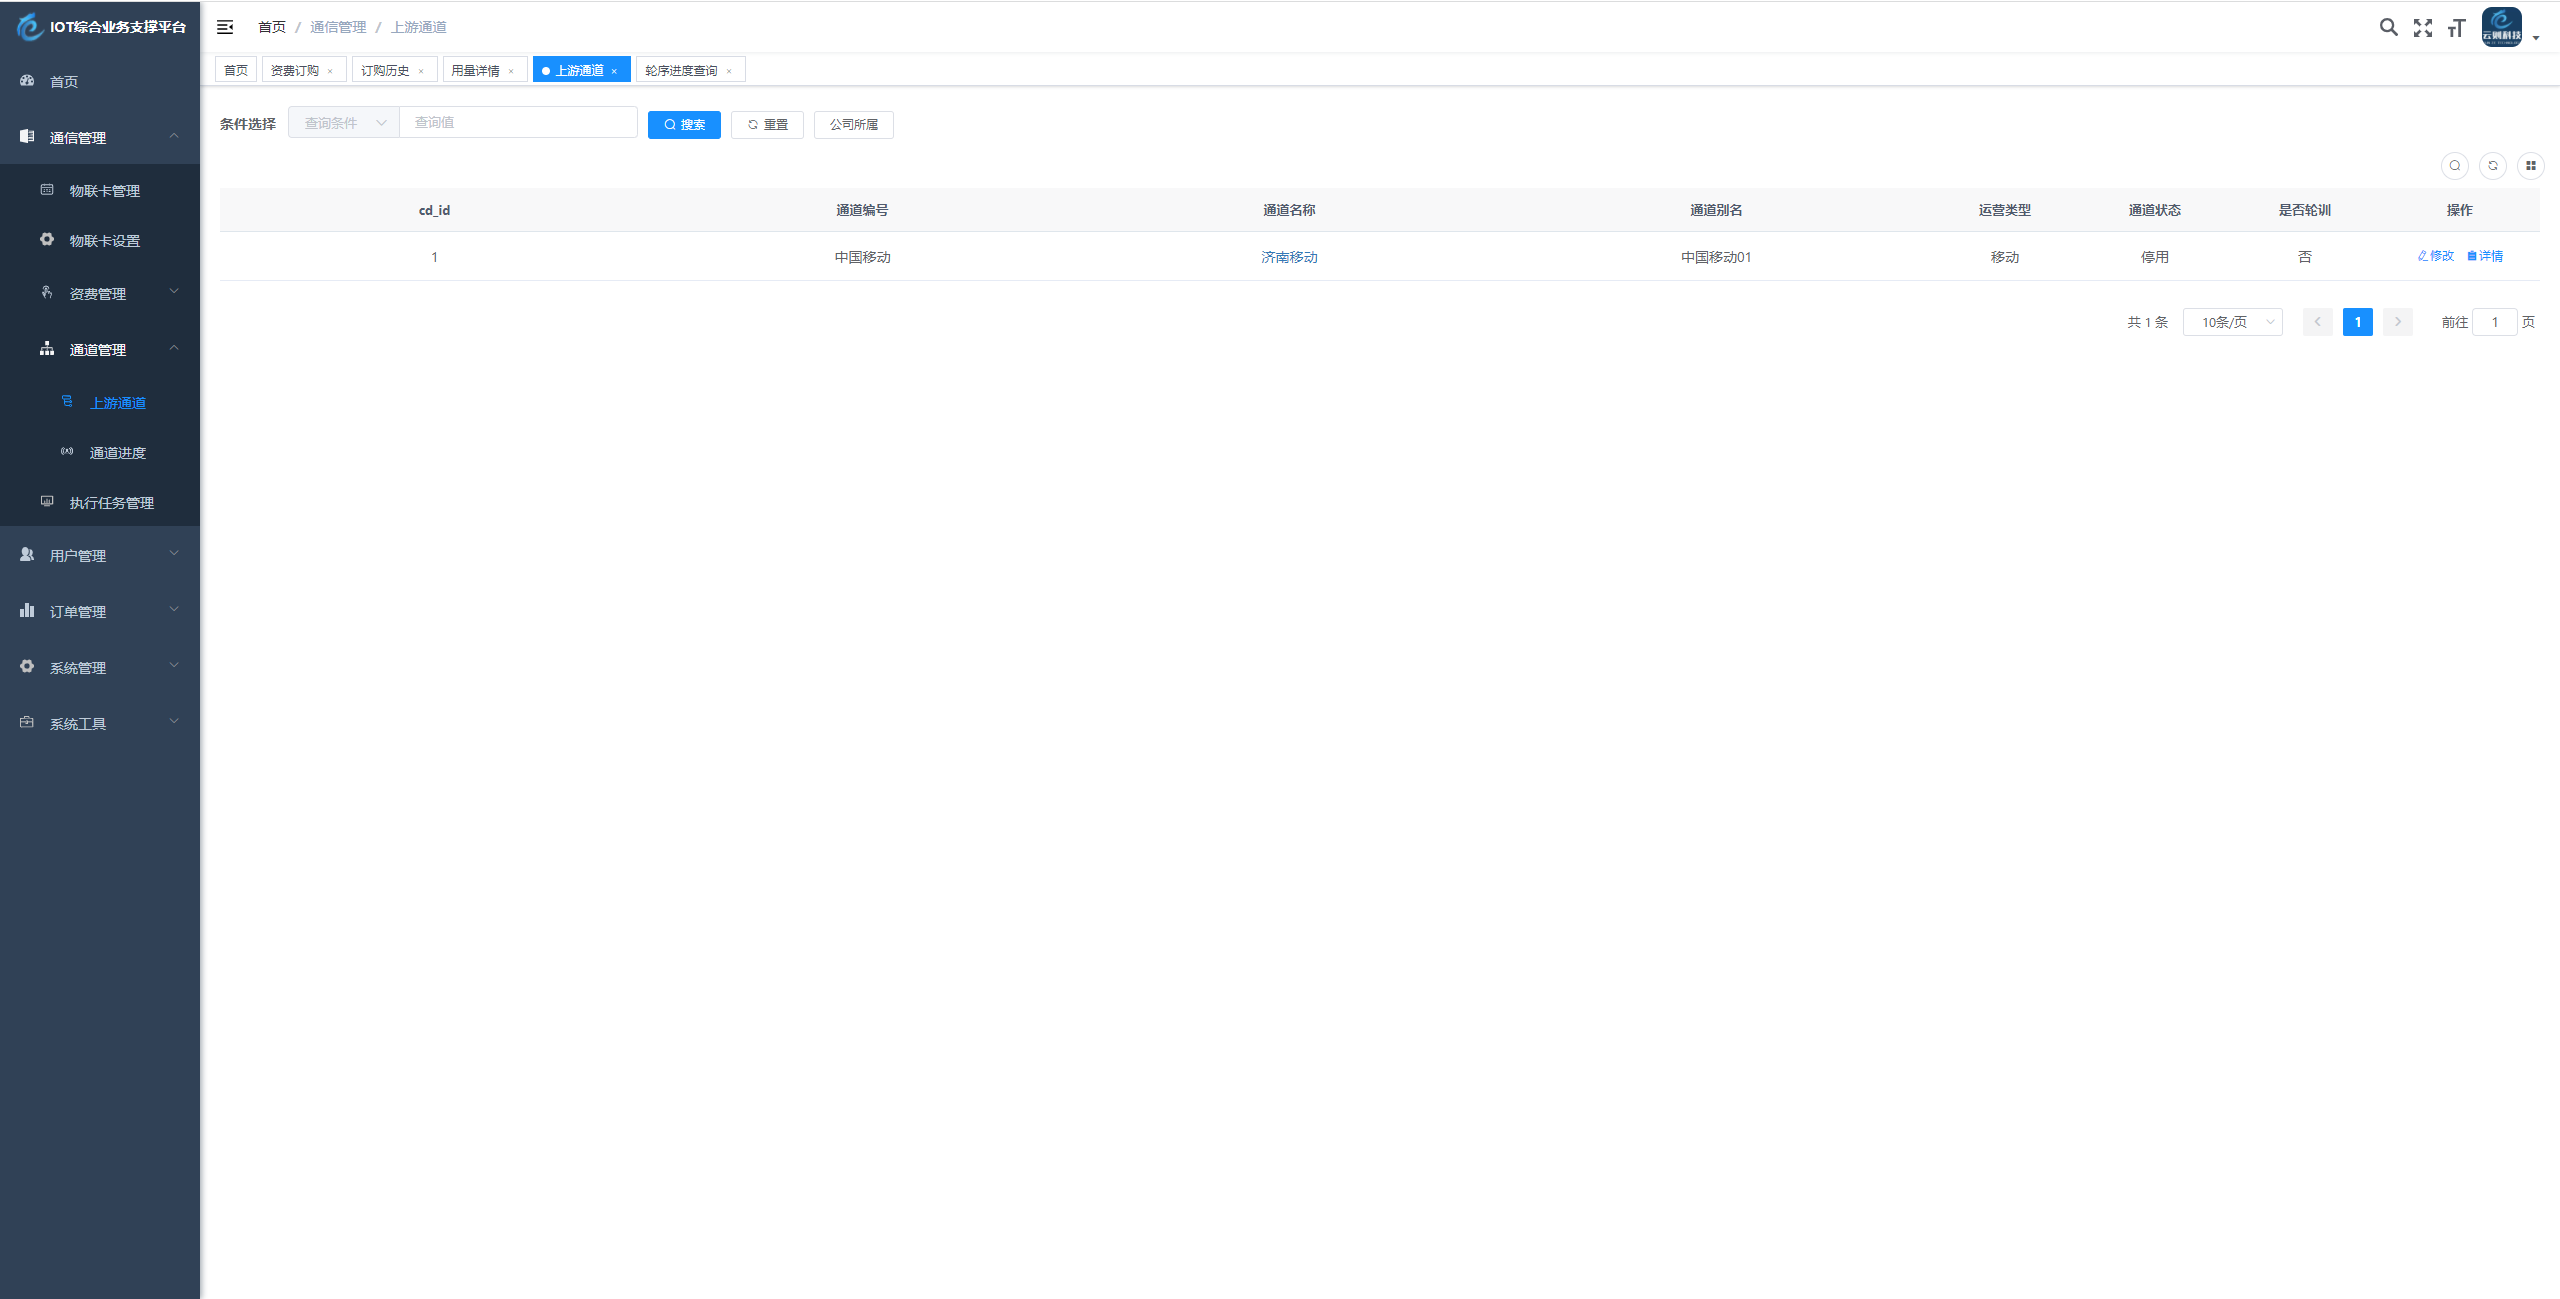Click the 停用 status cell

(2154, 257)
